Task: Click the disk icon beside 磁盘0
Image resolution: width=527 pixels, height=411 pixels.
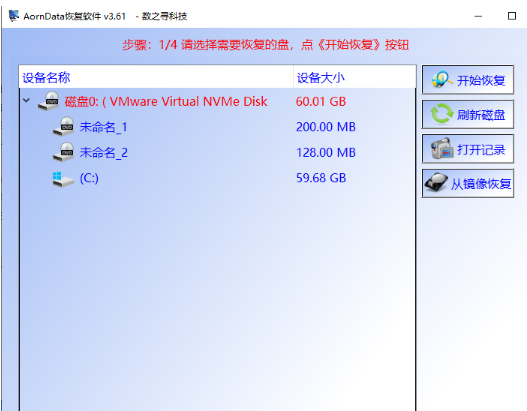Action: click(48, 101)
